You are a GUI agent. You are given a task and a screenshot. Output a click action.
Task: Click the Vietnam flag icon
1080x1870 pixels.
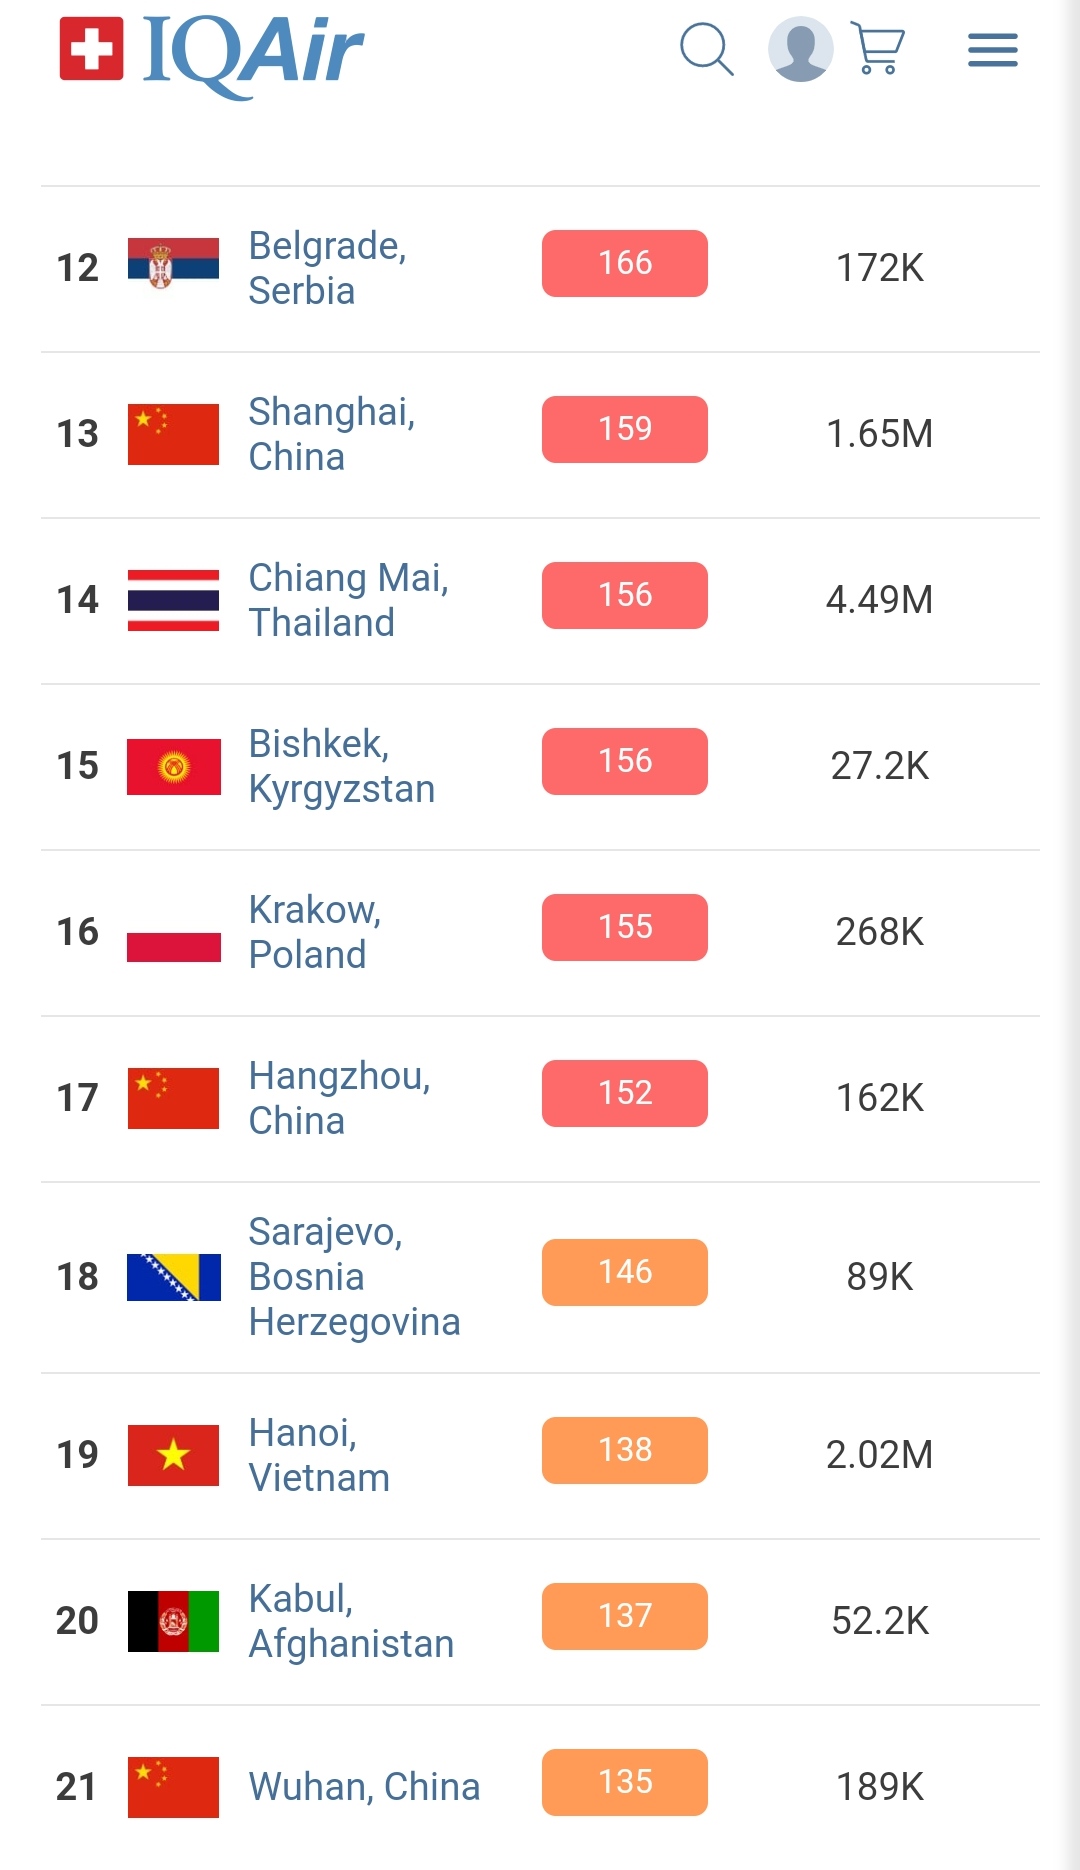[x=173, y=1455]
